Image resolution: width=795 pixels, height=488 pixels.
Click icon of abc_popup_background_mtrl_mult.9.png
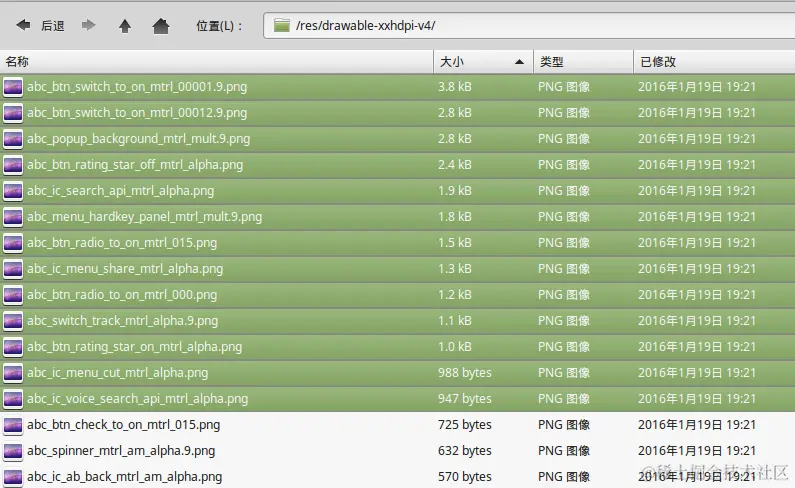pos(13,139)
